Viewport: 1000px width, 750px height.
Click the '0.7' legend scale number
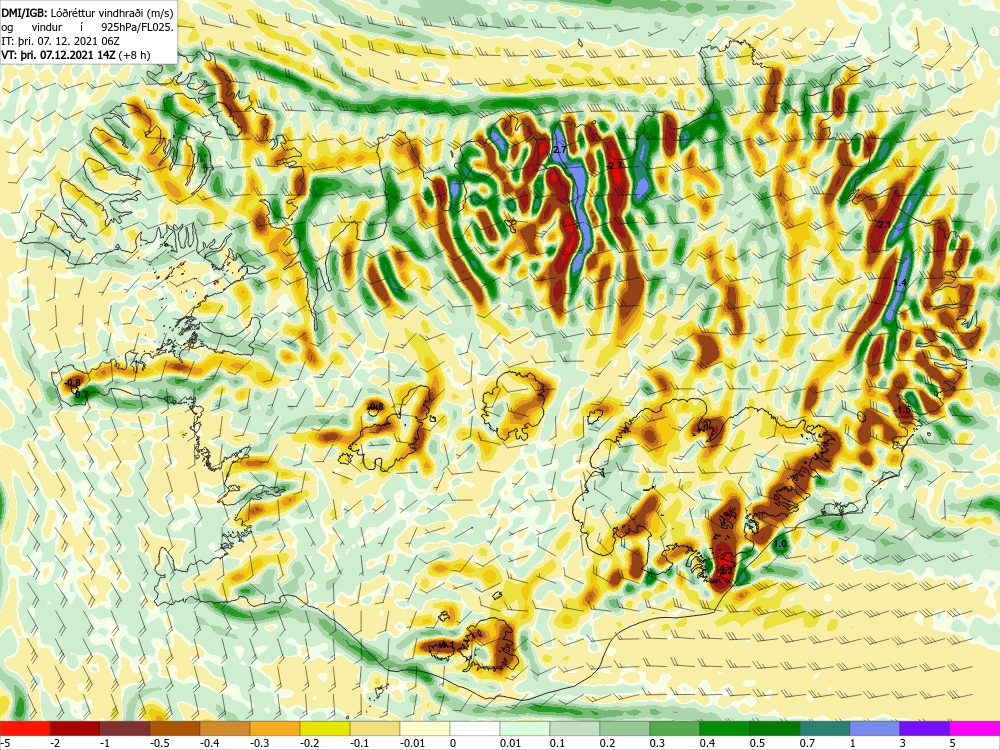(807, 743)
